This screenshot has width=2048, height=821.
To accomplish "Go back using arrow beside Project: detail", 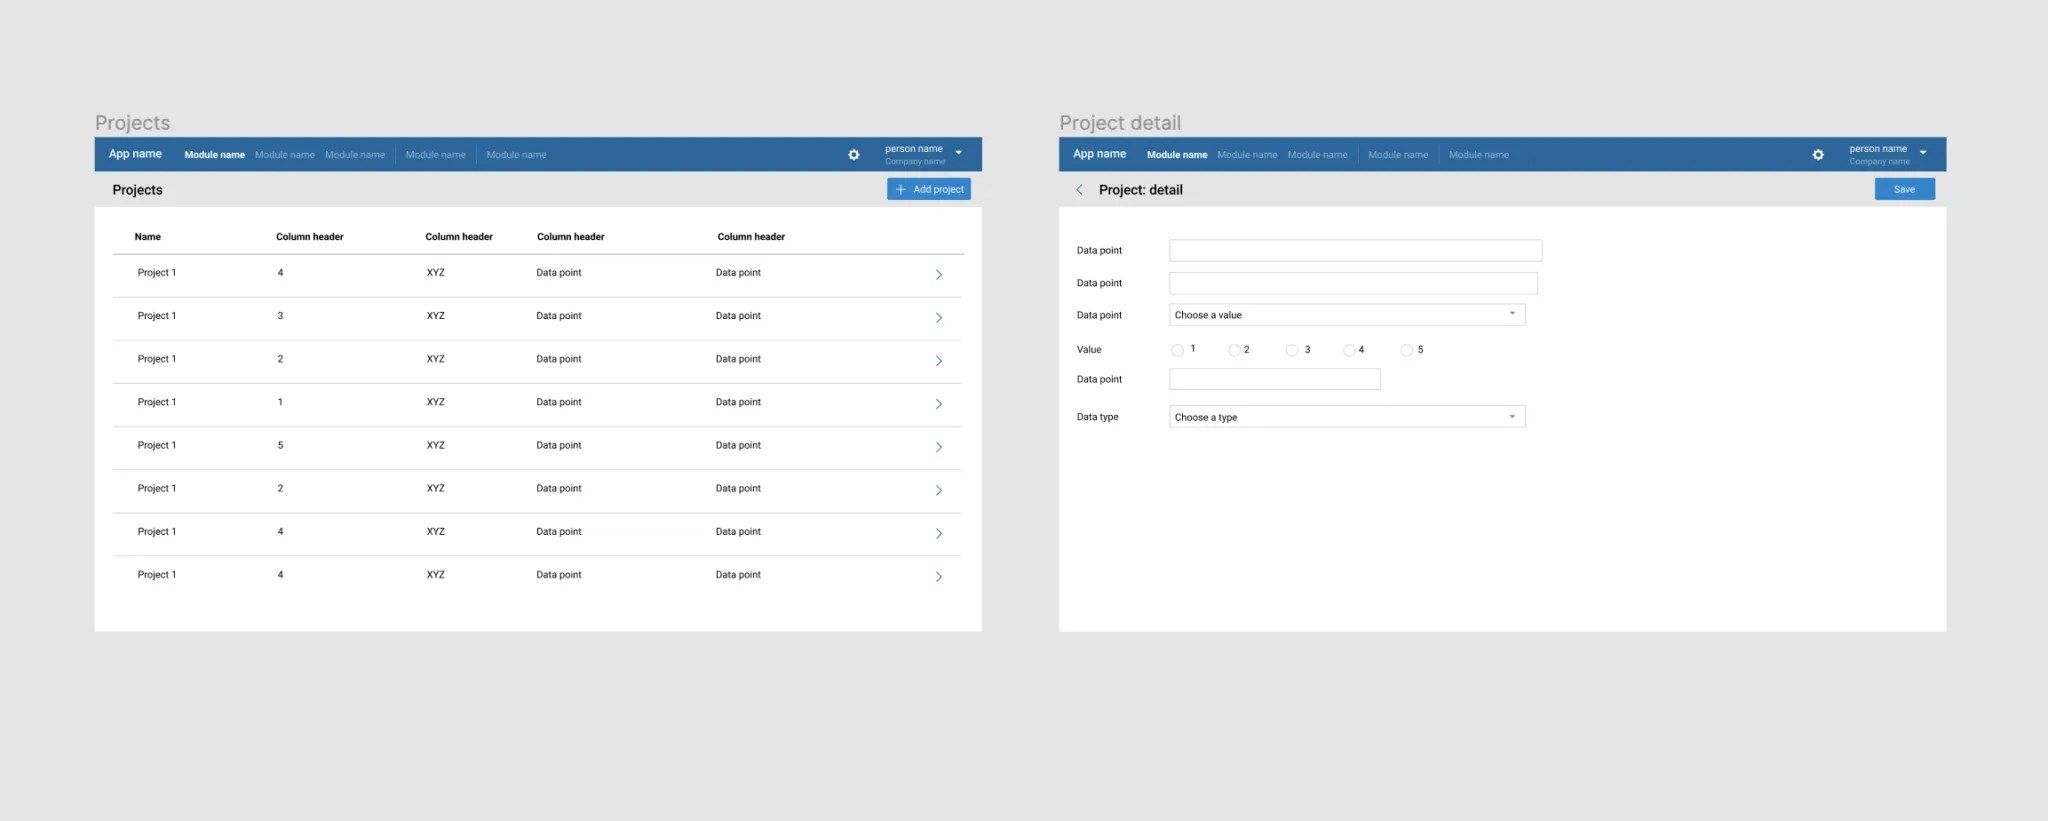I will point(1079,190).
